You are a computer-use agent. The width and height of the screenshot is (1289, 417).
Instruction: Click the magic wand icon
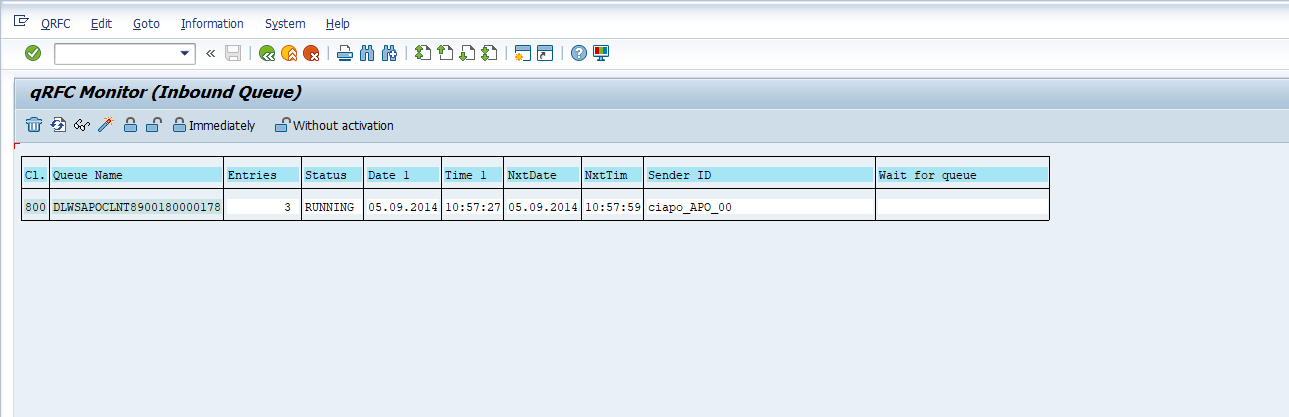(105, 125)
